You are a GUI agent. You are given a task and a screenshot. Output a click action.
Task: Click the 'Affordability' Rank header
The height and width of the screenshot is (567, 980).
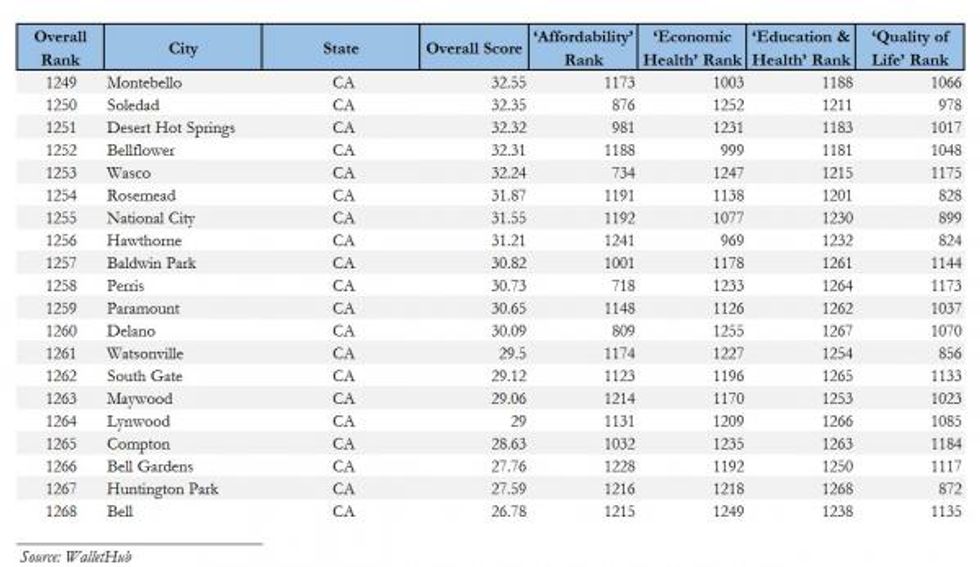[584, 48]
